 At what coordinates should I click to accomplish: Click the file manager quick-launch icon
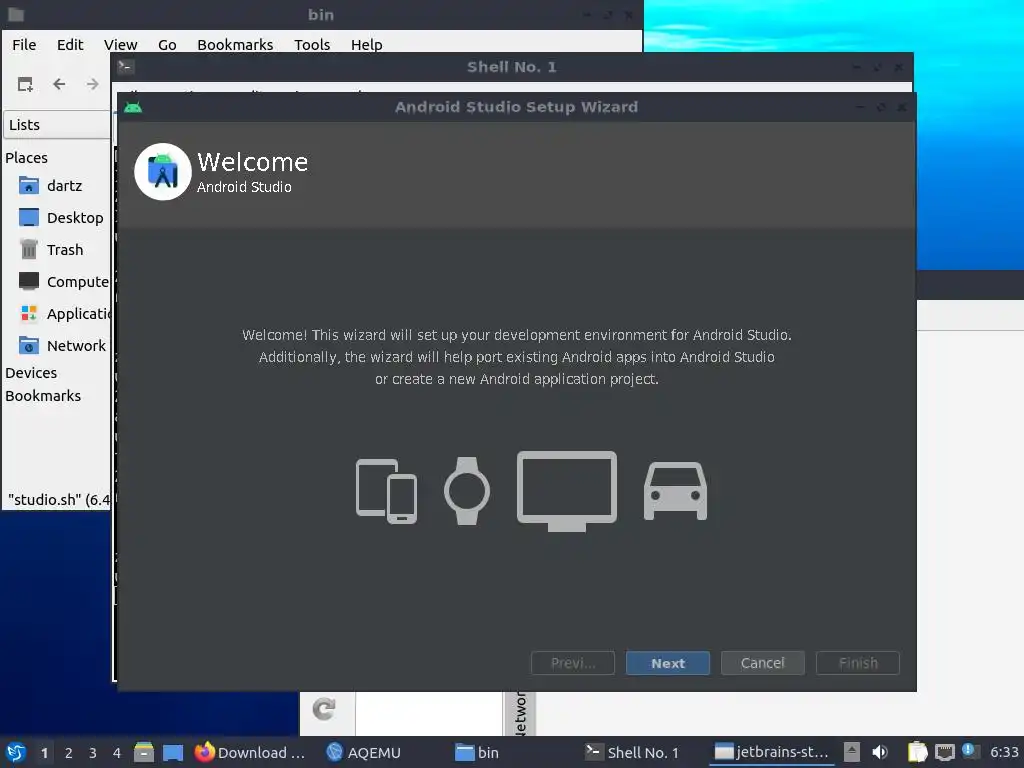[144, 752]
